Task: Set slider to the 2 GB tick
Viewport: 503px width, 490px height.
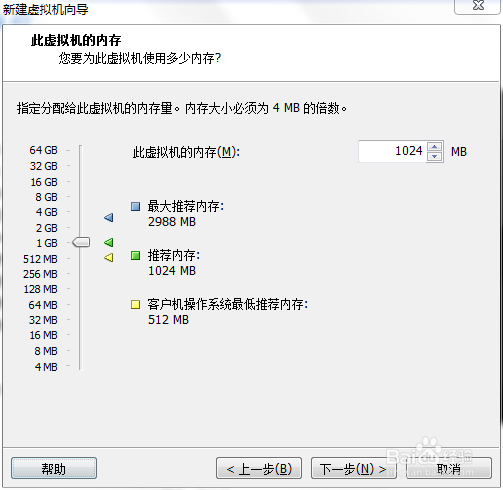Action: pyautogui.click(x=80, y=228)
